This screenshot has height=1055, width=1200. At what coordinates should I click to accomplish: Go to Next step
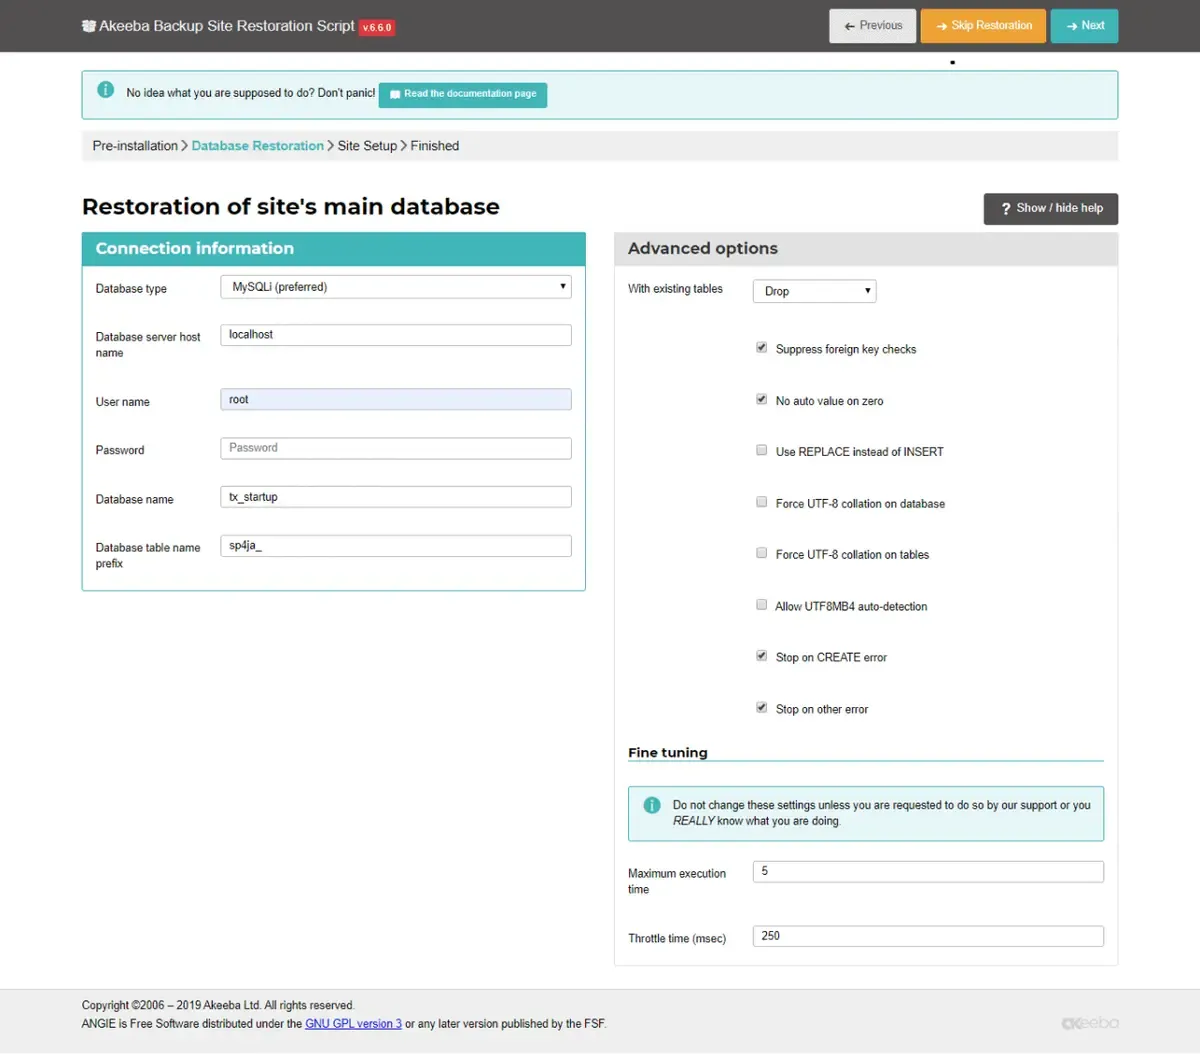[1084, 26]
